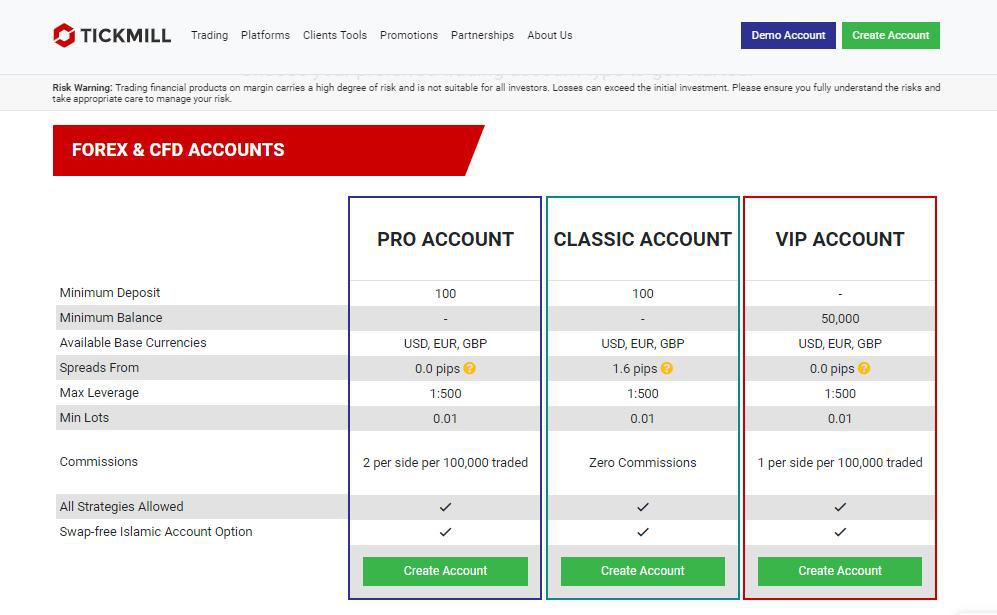Select the PRO ACCOUNT heading
The width and height of the screenshot is (997, 615).
pyautogui.click(x=445, y=239)
